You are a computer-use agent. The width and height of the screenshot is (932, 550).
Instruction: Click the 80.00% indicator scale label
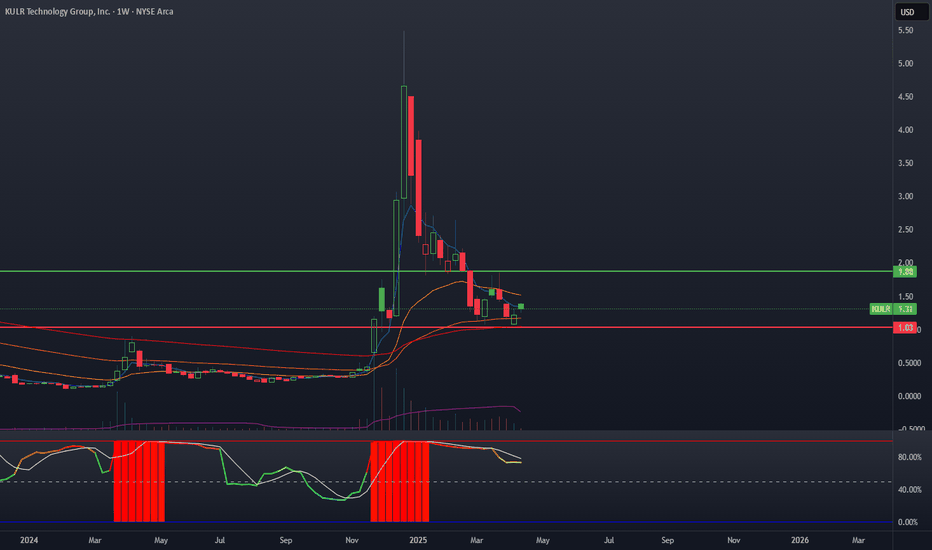click(x=909, y=457)
